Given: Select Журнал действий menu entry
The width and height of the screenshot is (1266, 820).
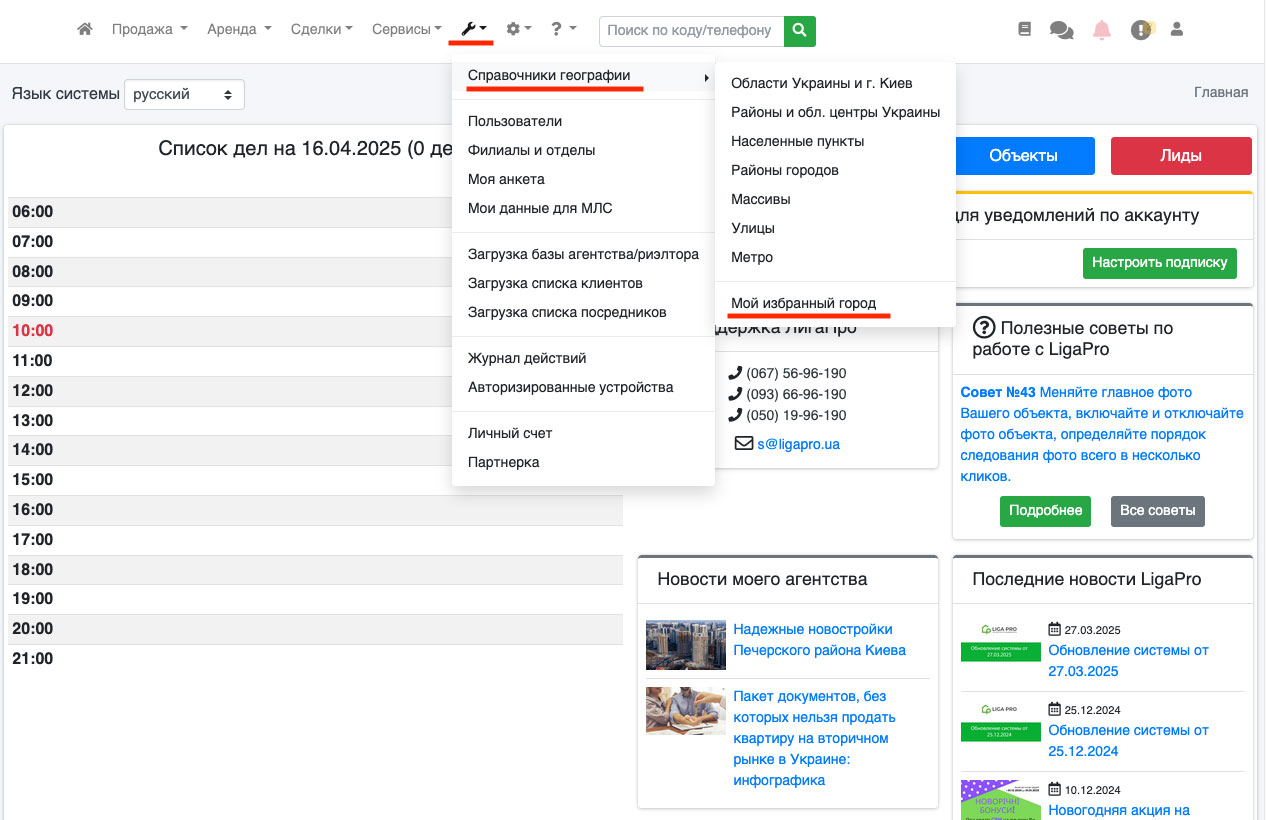Looking at the screenshot, I should click(527, 358).
